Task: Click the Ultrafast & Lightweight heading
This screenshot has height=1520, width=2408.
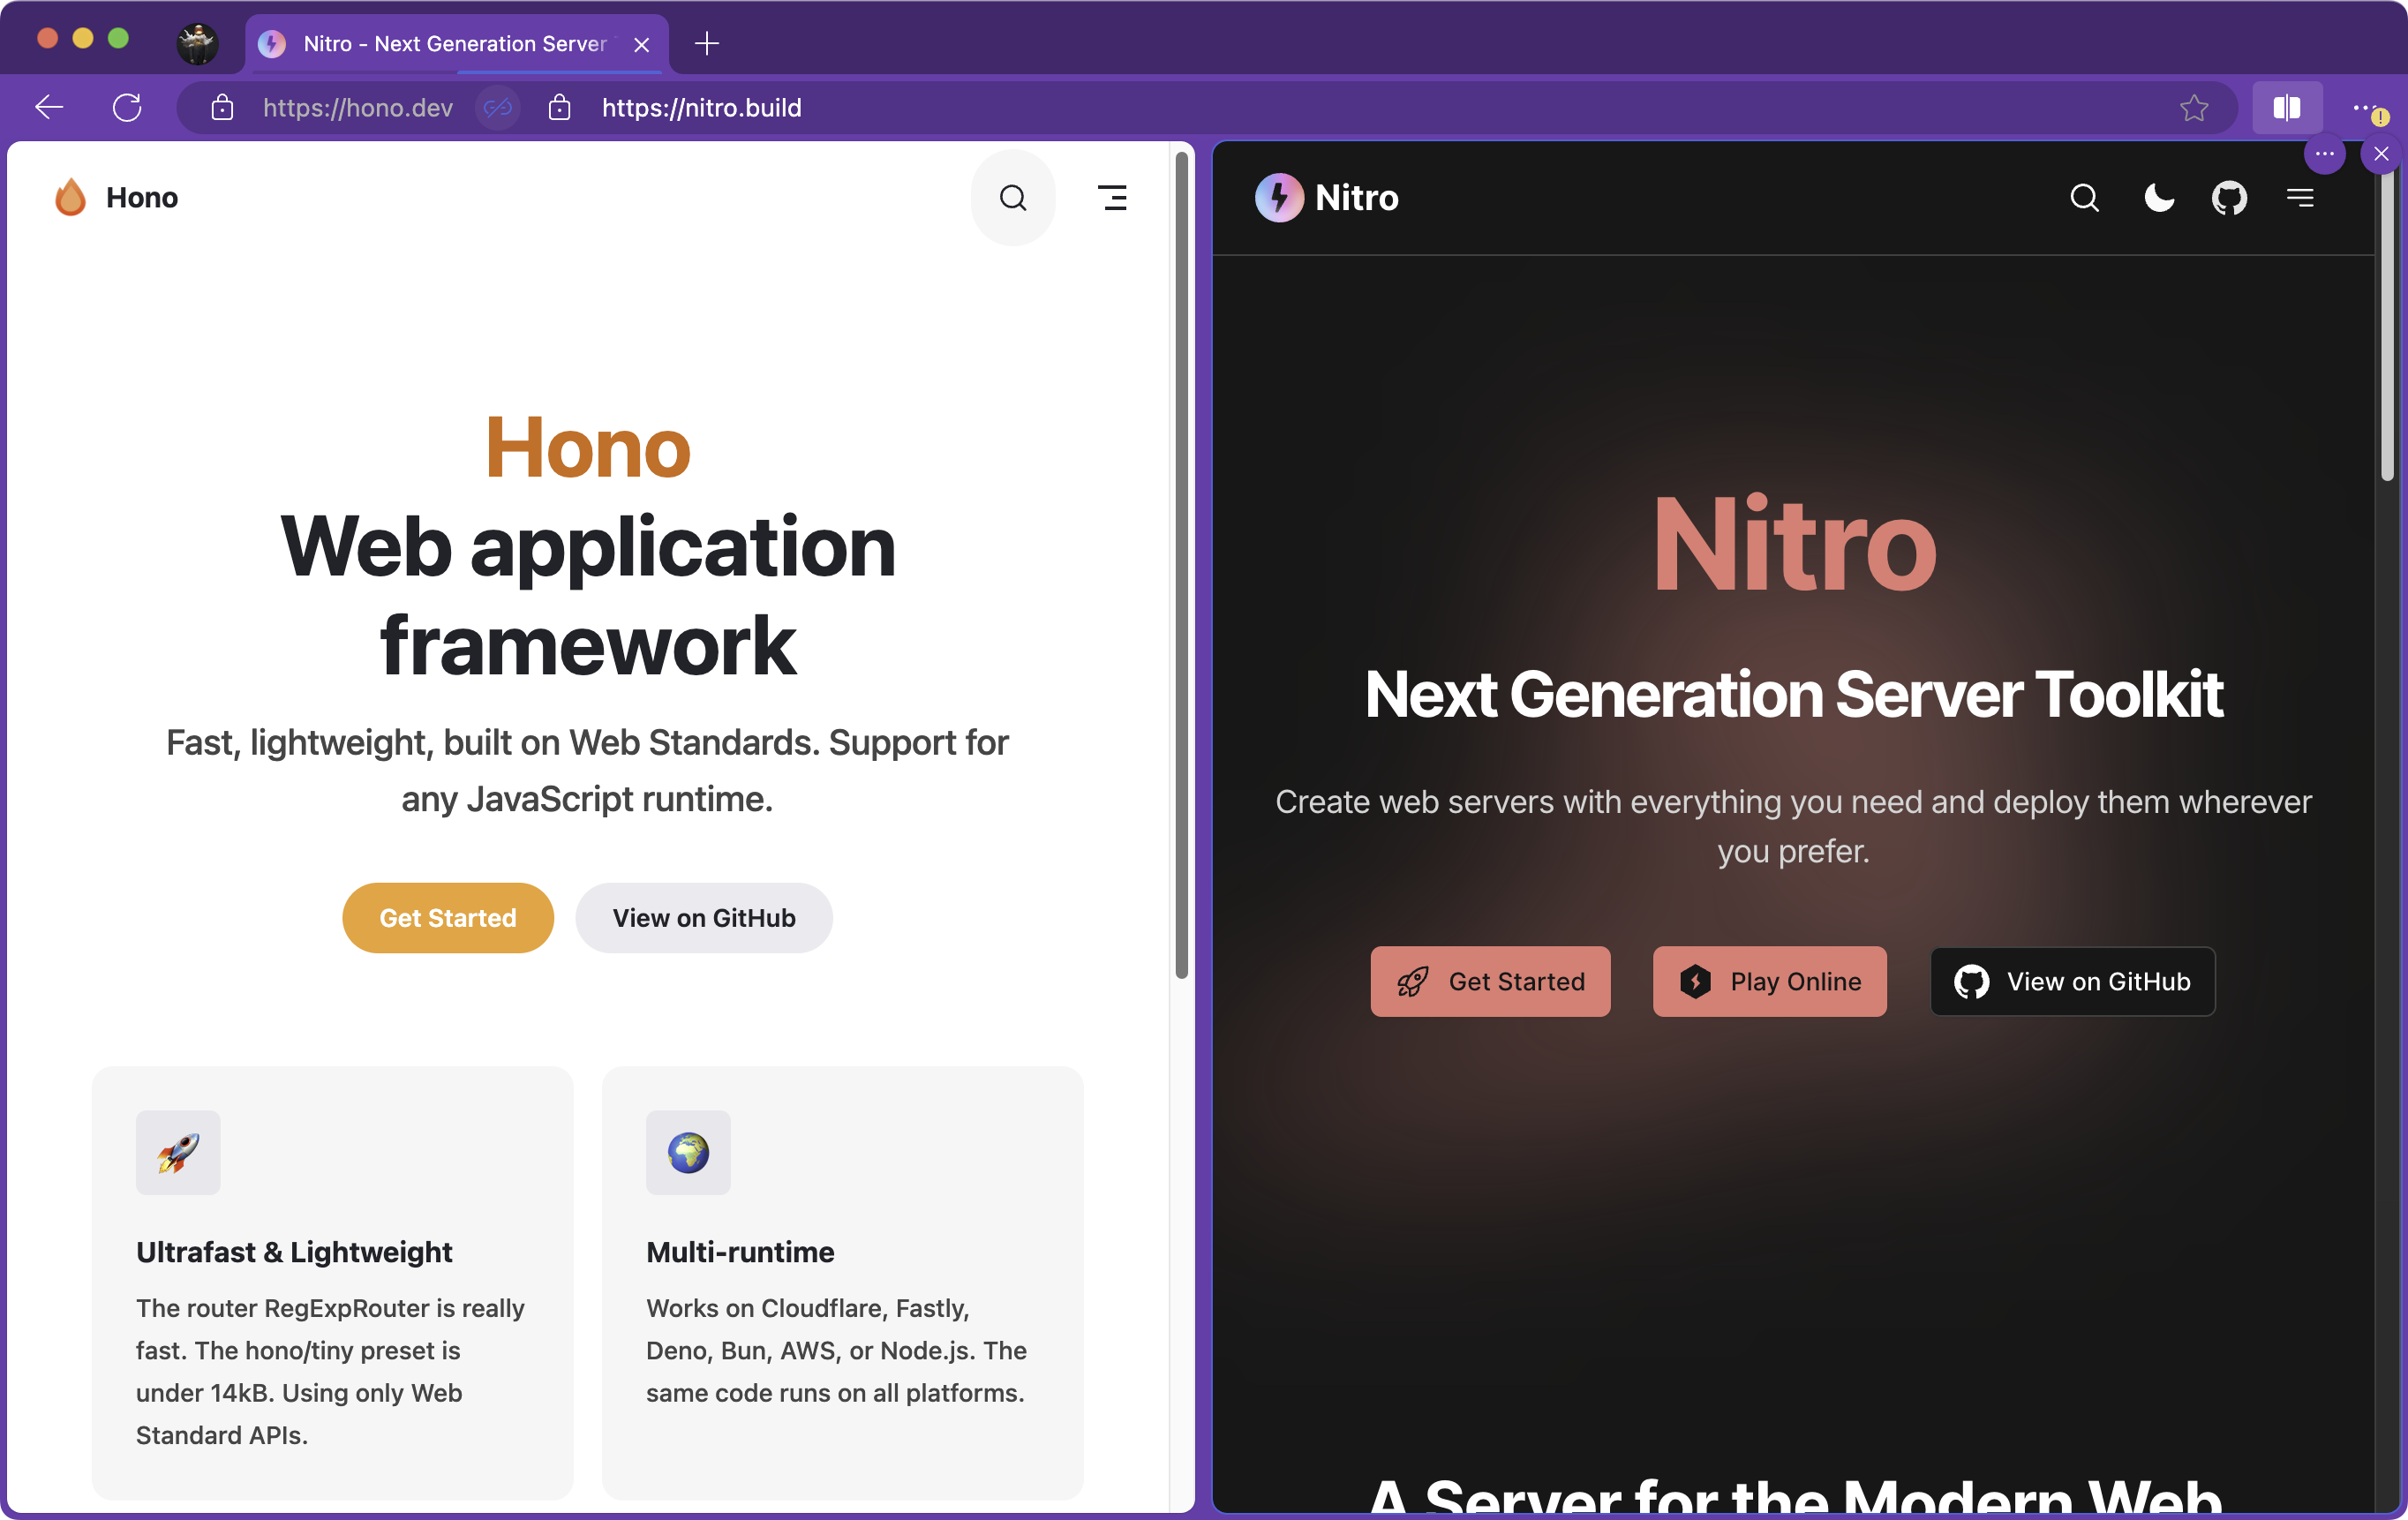Action: (x=294, y=1252)
